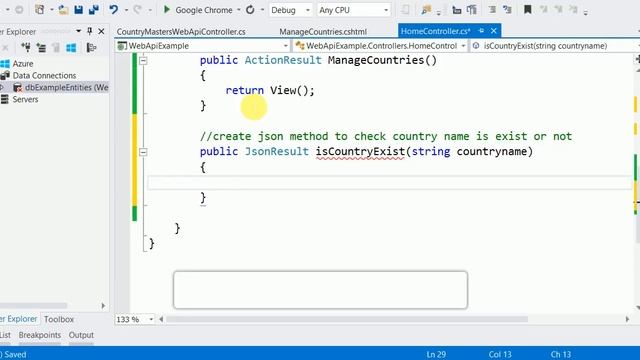Select the Data Connections node
640x360 pixels.
point(44,76)
